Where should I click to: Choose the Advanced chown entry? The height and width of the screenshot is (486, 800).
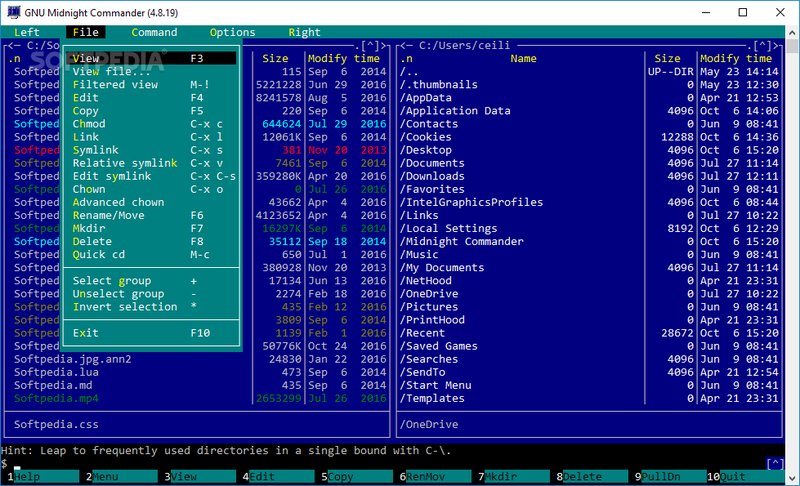click(151, 202)
